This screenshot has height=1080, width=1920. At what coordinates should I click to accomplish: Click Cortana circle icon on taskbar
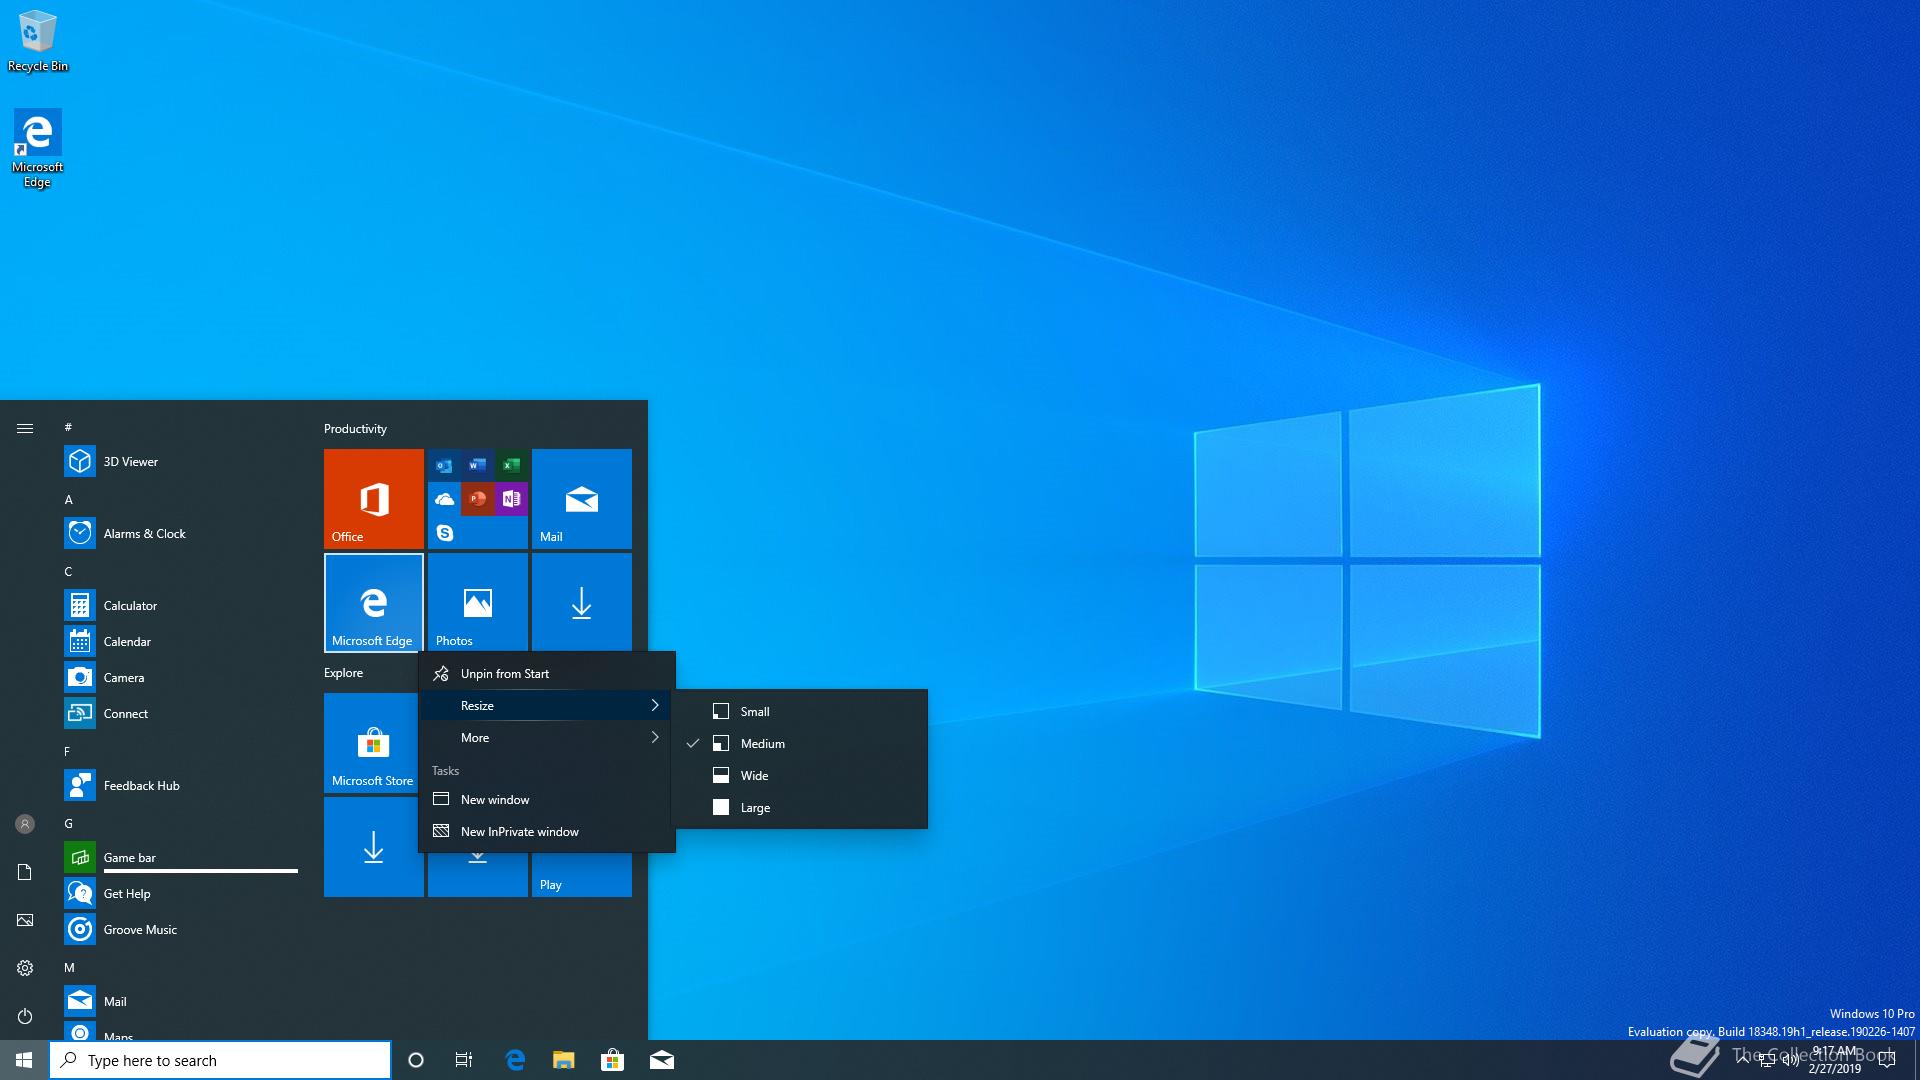coord(416,1060)
